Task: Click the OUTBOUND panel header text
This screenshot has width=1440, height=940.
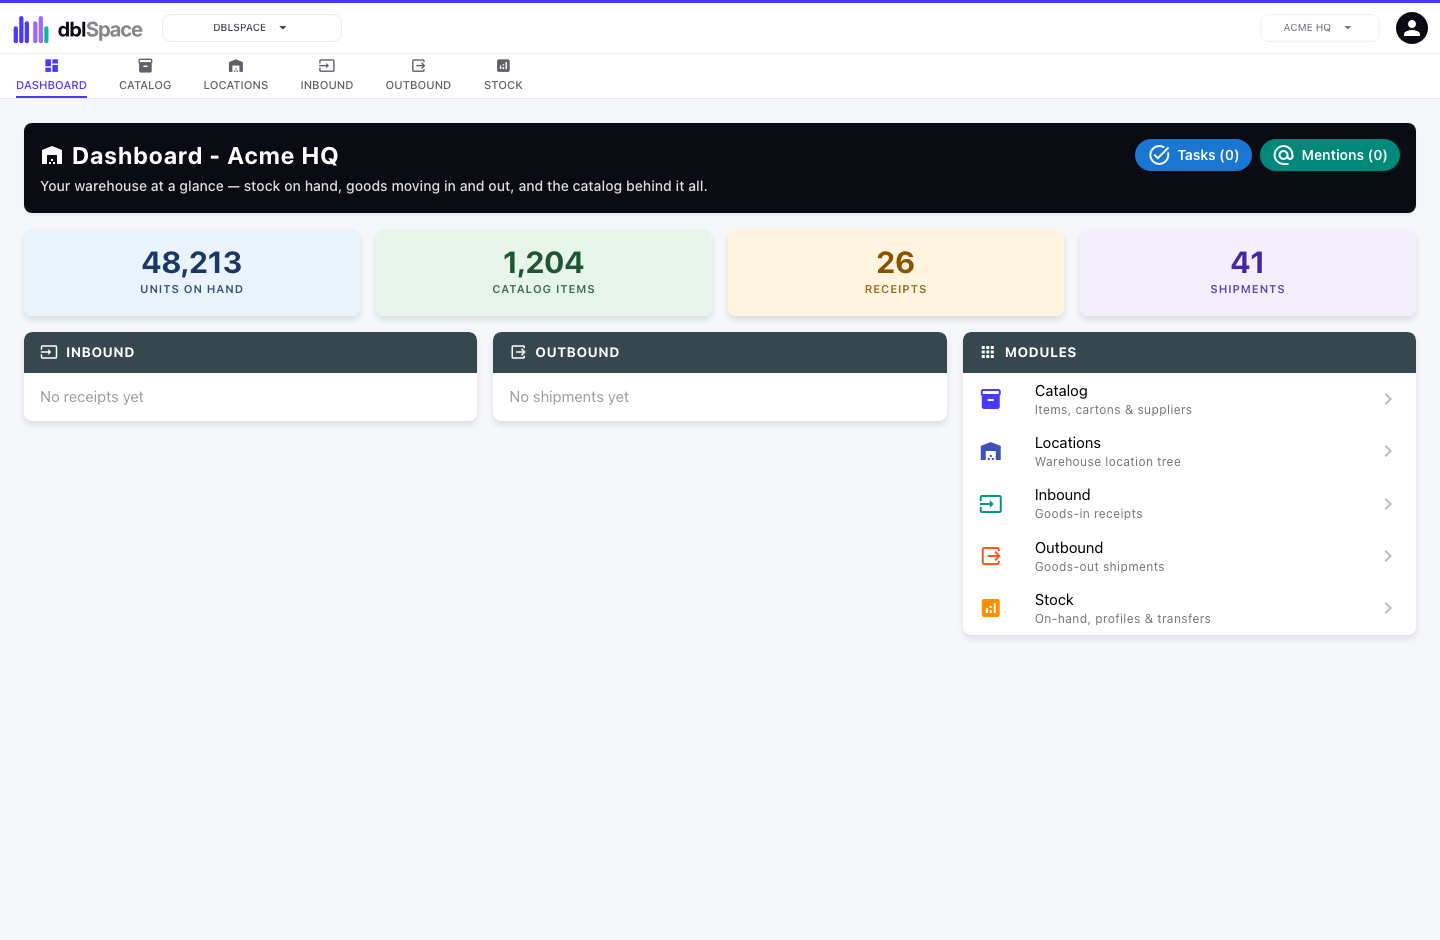Action: click(577, 352)
